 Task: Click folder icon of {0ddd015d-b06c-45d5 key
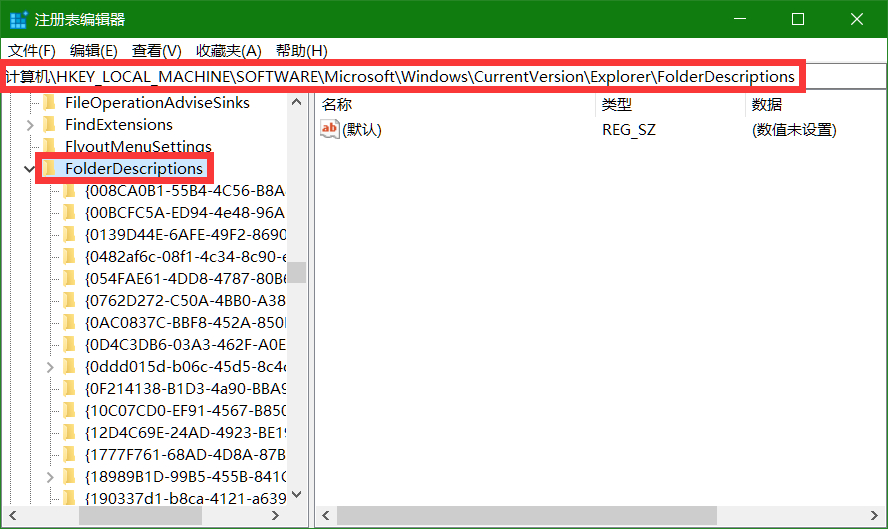70,367
